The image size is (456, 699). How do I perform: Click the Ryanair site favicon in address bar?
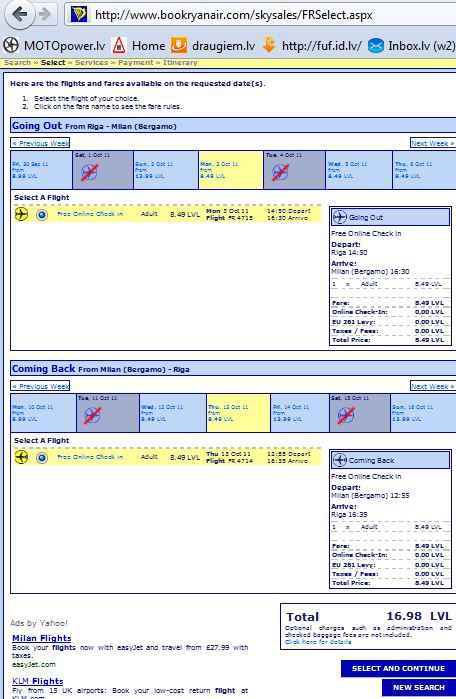coord(79,15)
